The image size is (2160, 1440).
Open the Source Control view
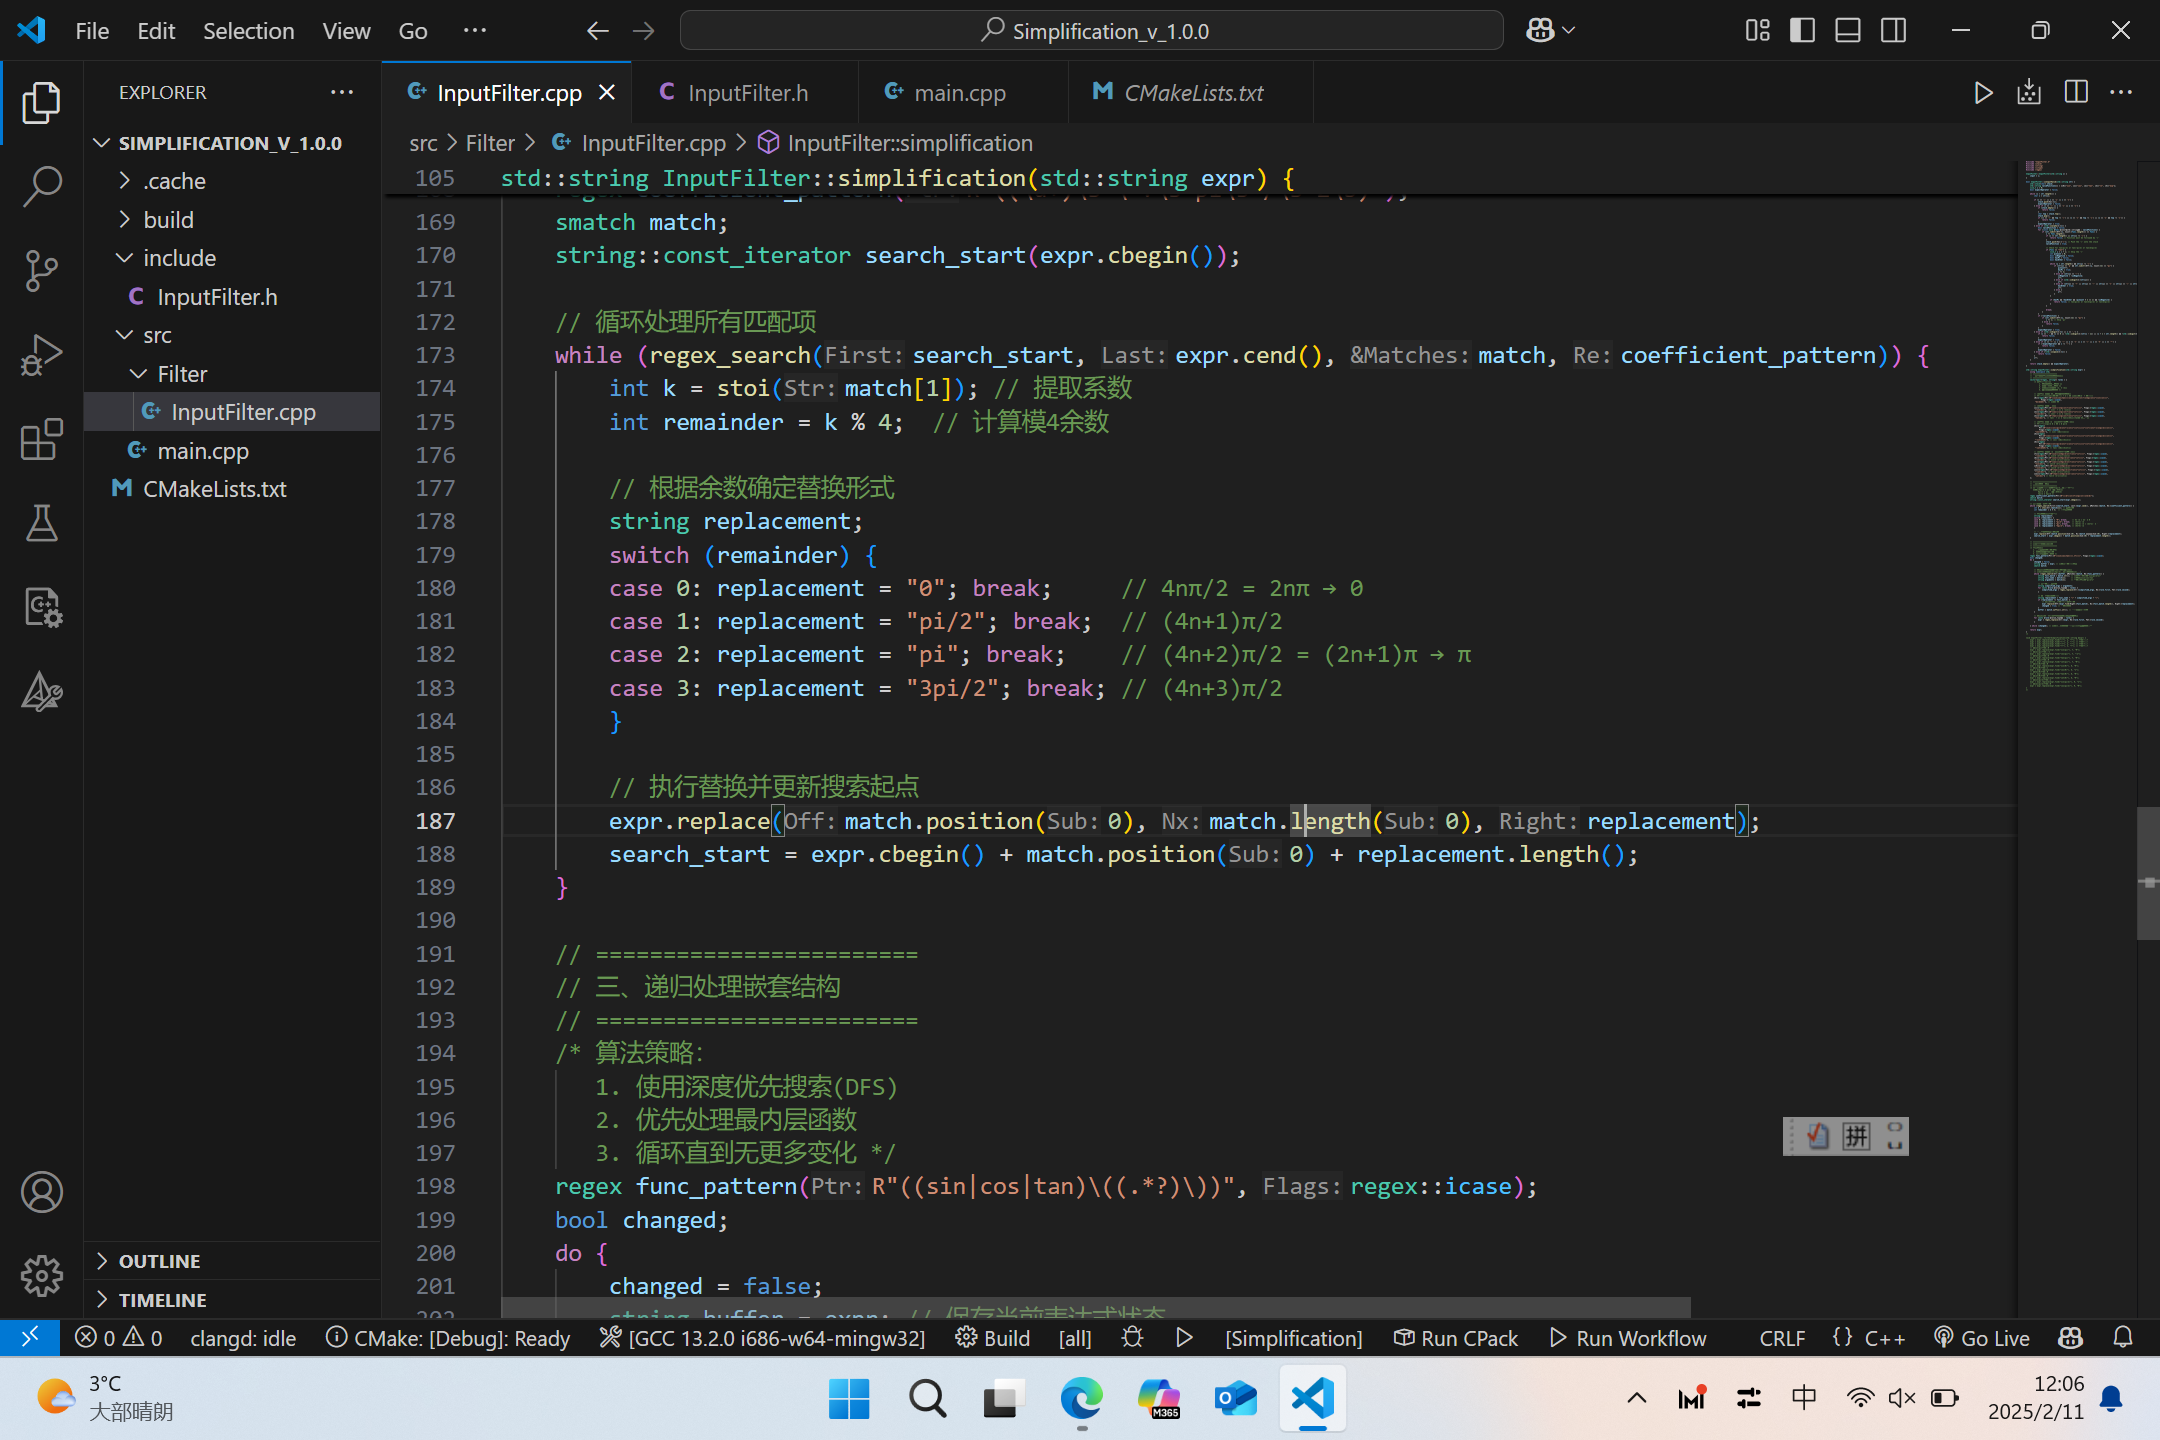[41, 271]
